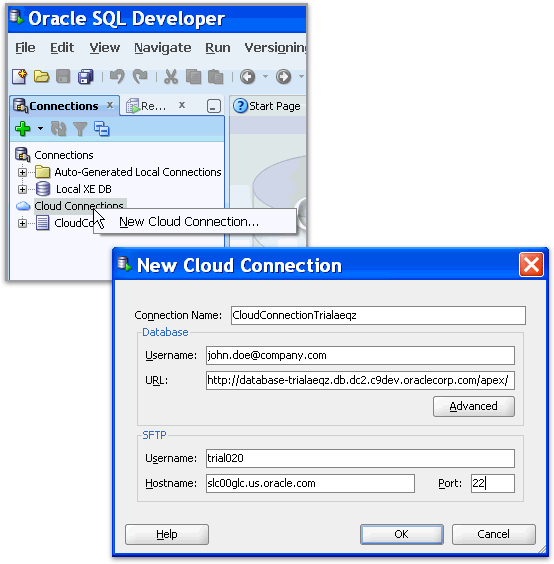
Task: Open the Forward history dropdown arrow
Action: coord(301,76)
